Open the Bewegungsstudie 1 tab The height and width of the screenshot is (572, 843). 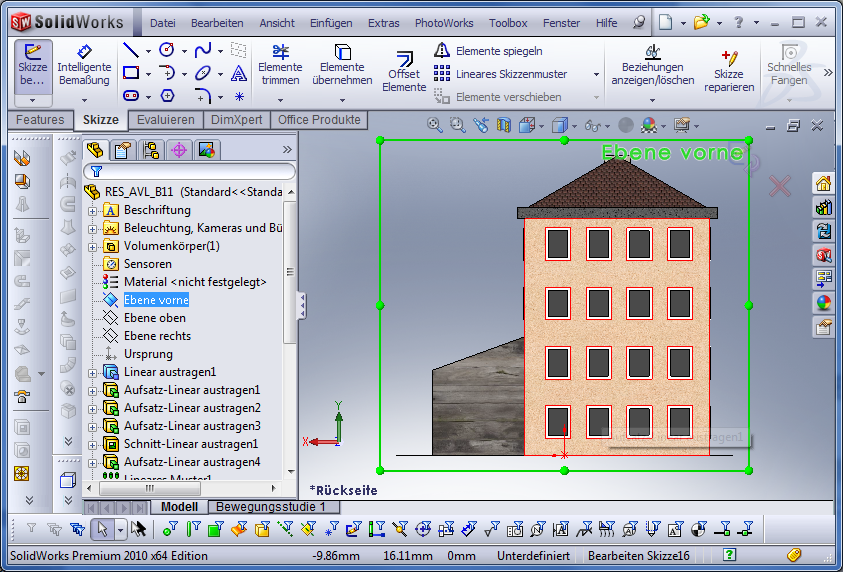click(273, 507)
